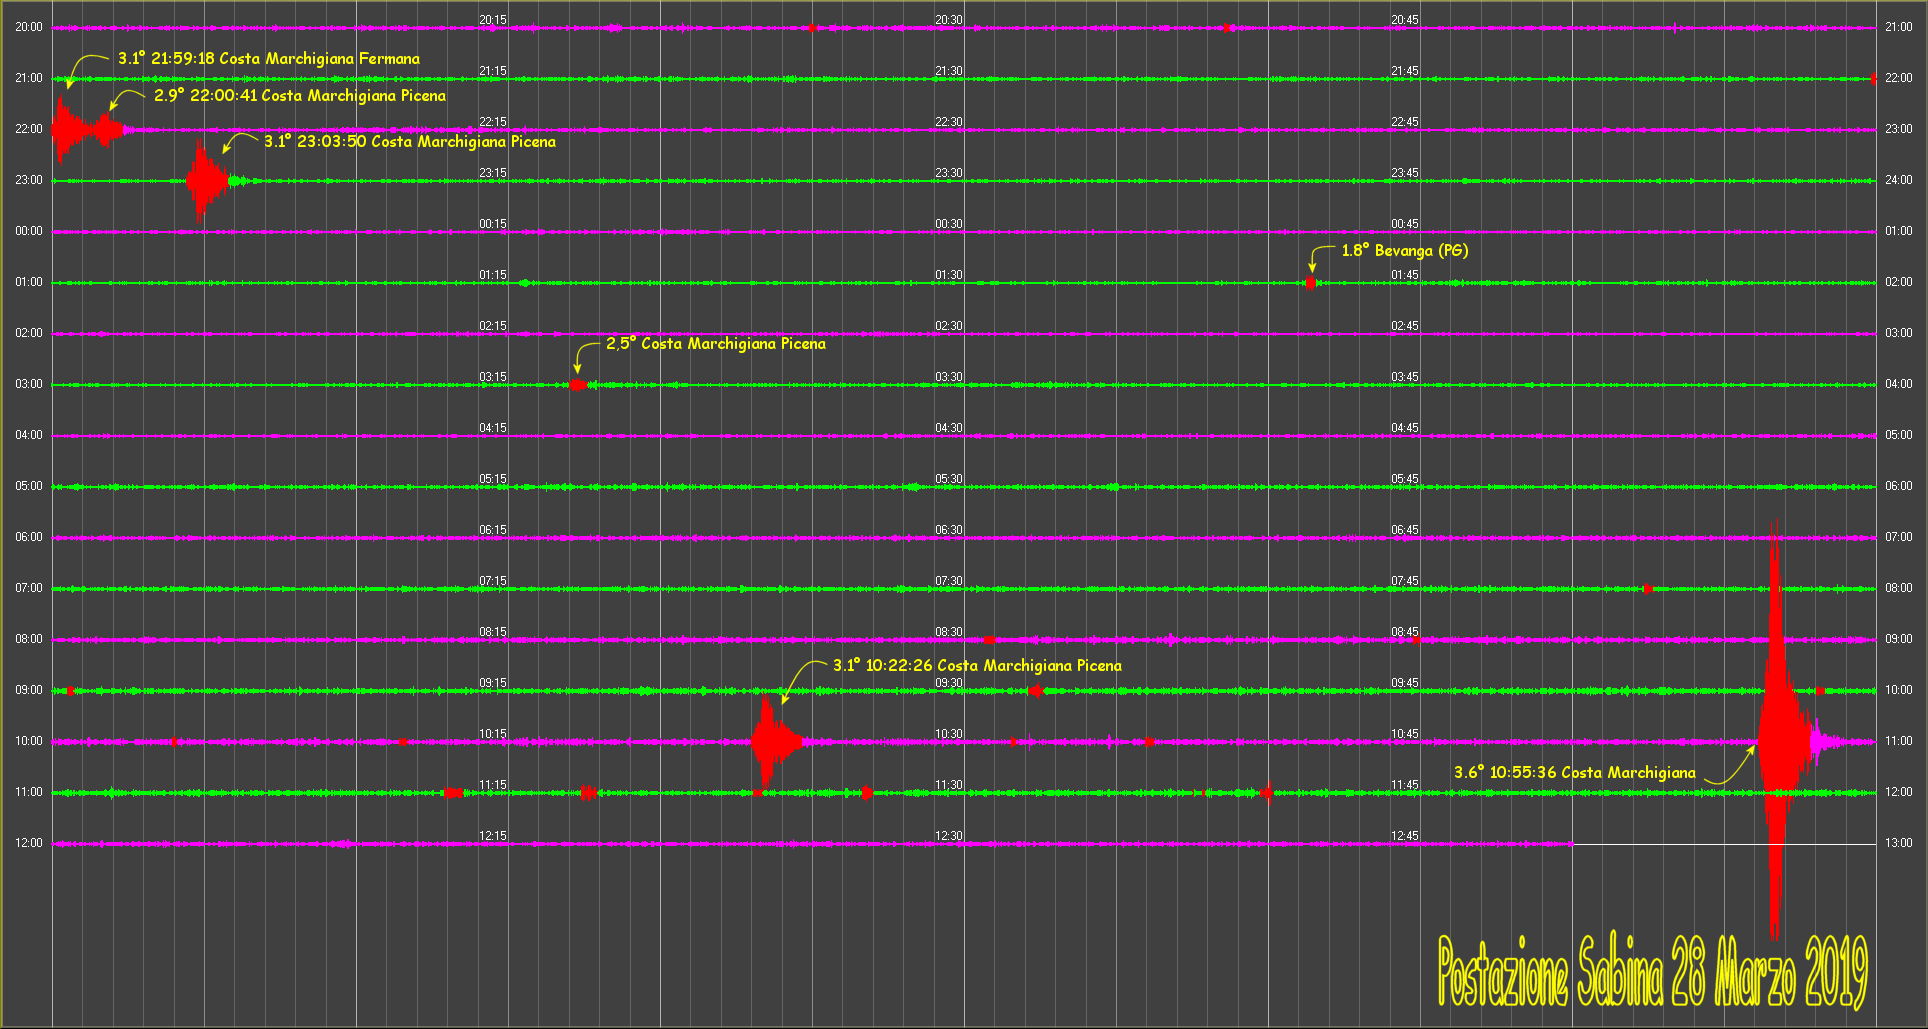Viewport: 1928px width, 1029px height.
Task: Click the red 21:59:18 quake waveform at trace start
Action: coord(68,129)
